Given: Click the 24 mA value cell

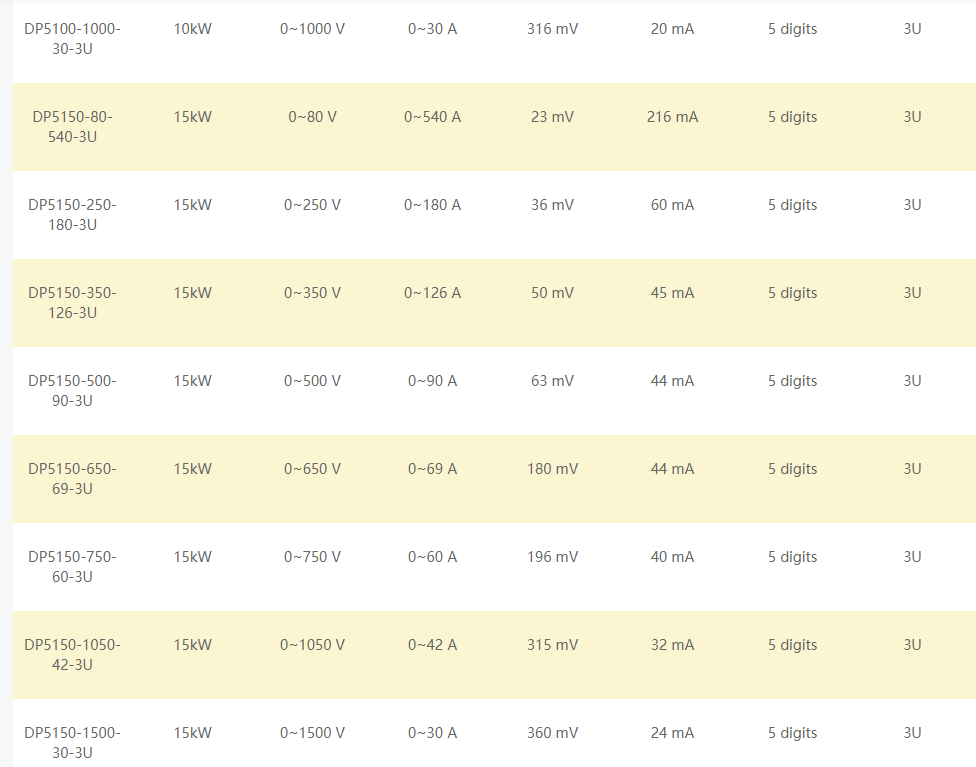Looking at the screenshot, I should click(x=672, y=733).
